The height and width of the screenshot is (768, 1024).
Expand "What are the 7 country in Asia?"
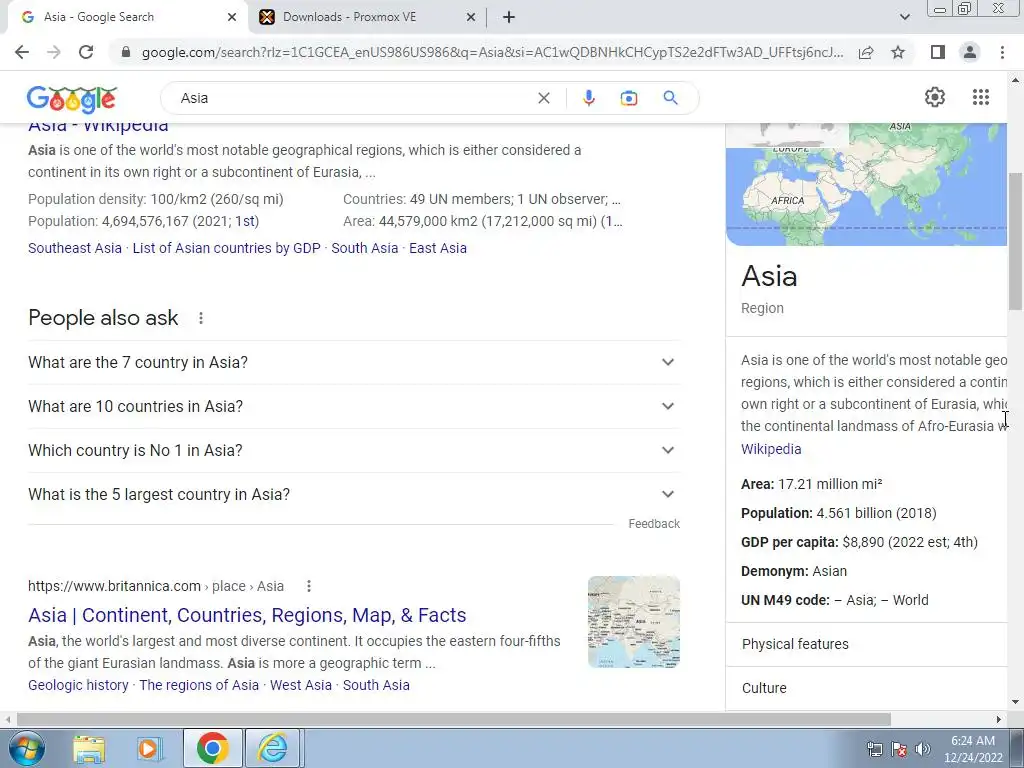[x=354, y=362]
